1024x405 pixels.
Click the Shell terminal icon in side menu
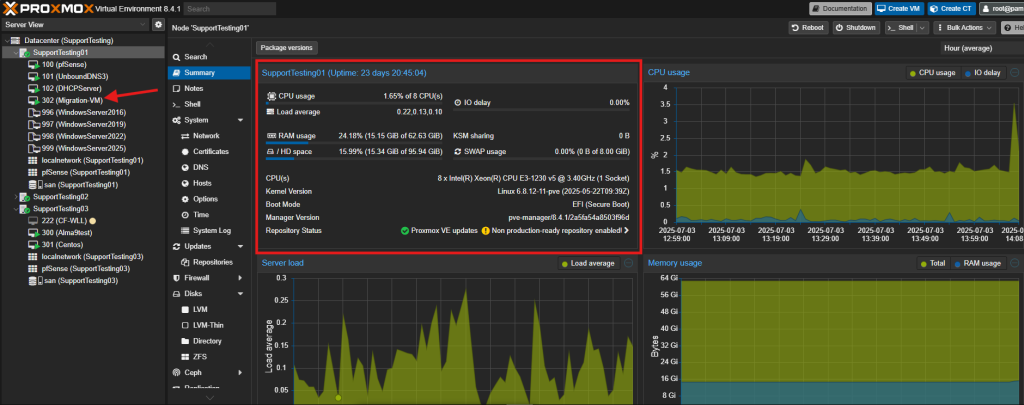pyautogui.click(x=176, y=105)
